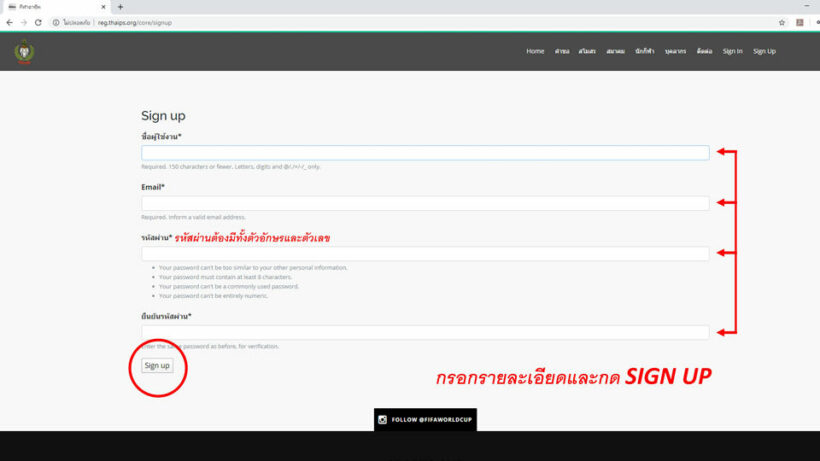Click into the Email input field
Viewport: 820px width, 461px height.
point(425,203)
